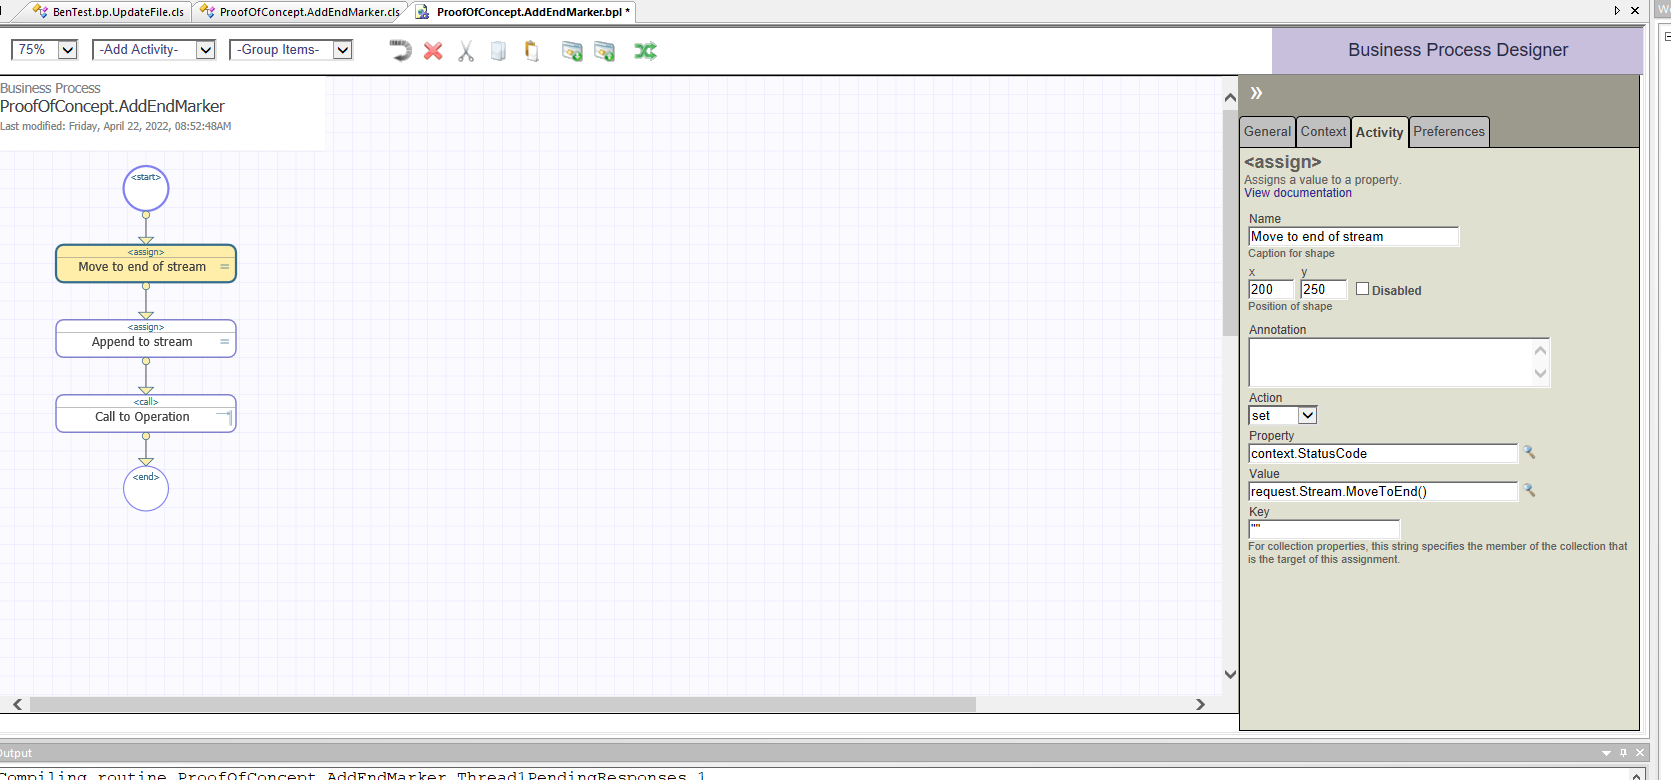The width and height of the screenshot is (1671, 780).
Task: Click the Business Process Designer header
Action: pyautogui.click(x=1458, y=50)
